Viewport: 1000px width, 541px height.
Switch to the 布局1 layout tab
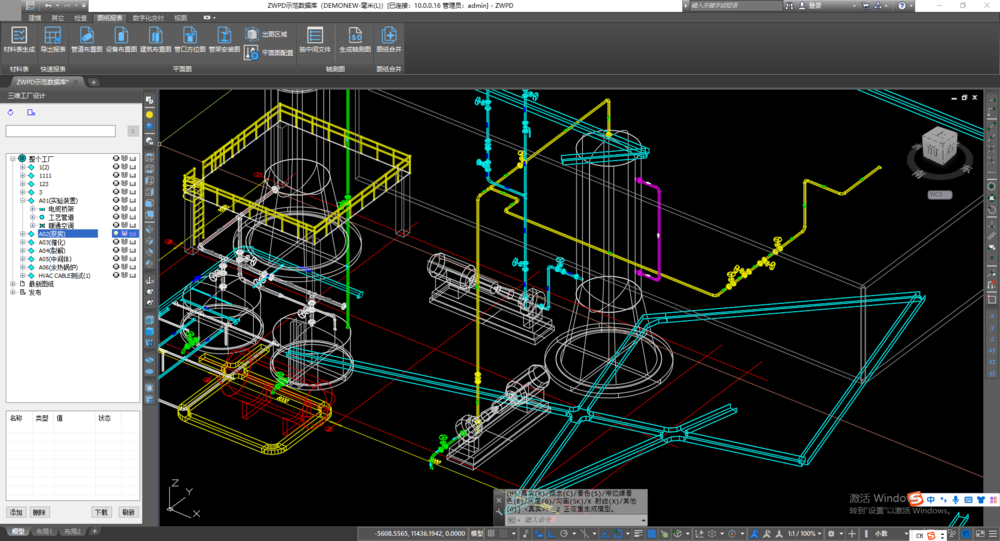point(44,531)
